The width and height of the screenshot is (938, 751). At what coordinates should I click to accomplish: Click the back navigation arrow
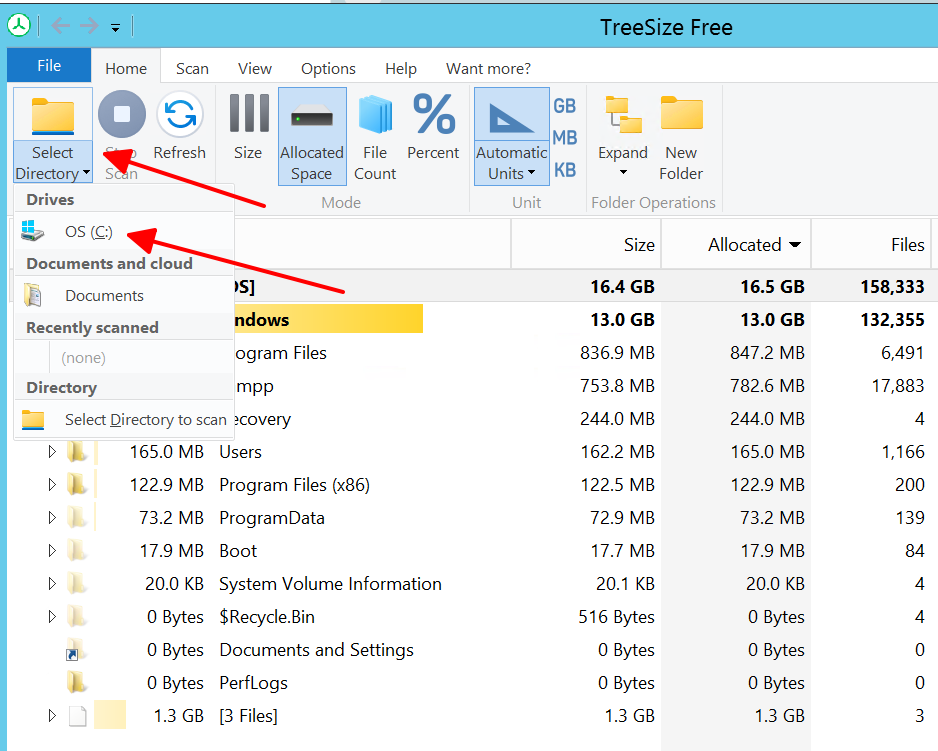[x=60, y=26]
